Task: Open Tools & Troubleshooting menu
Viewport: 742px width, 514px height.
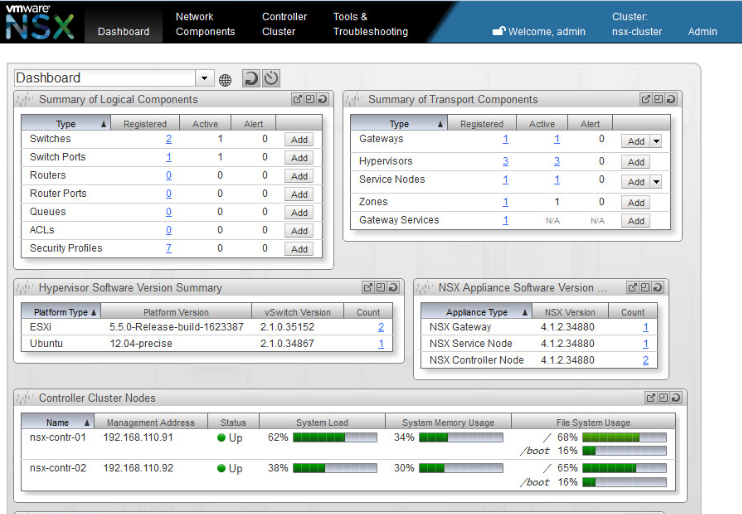Action: click(370, 24)
